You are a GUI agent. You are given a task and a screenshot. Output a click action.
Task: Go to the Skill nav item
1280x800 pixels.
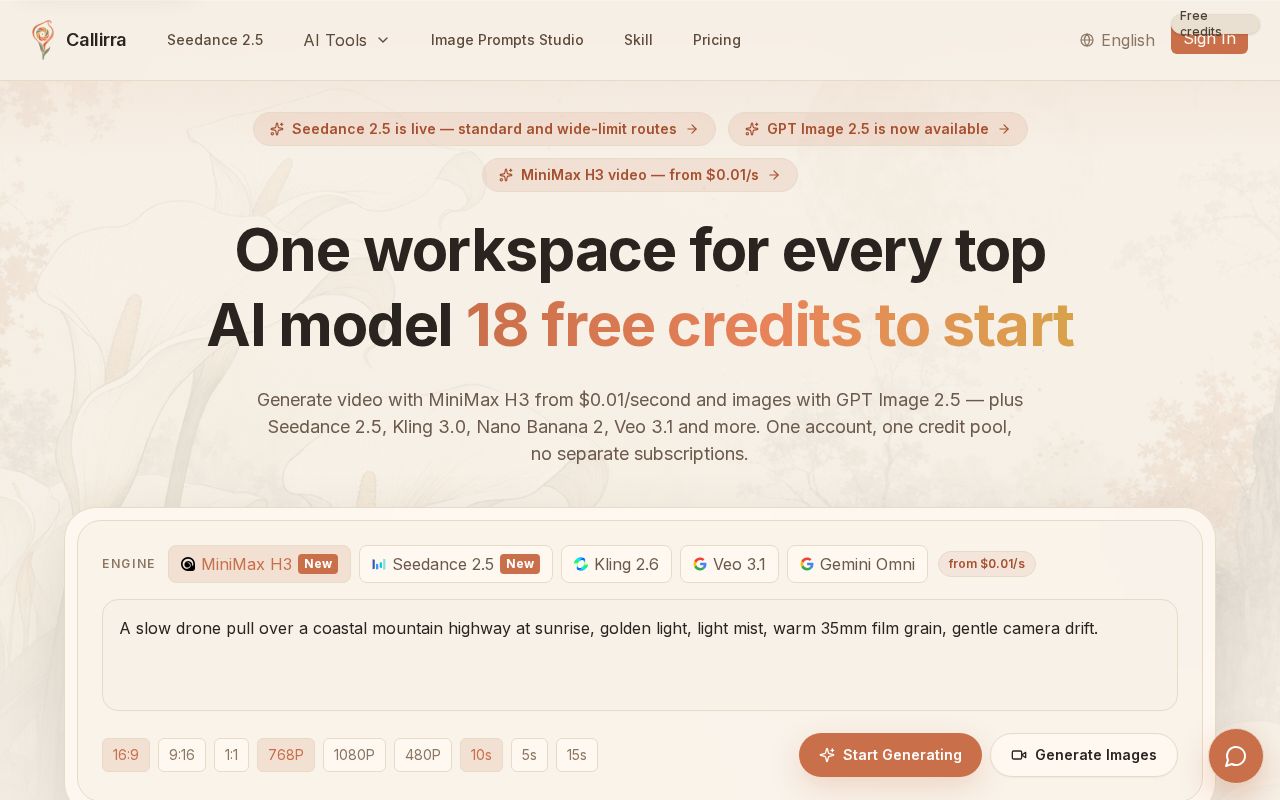tap(638, 40)
